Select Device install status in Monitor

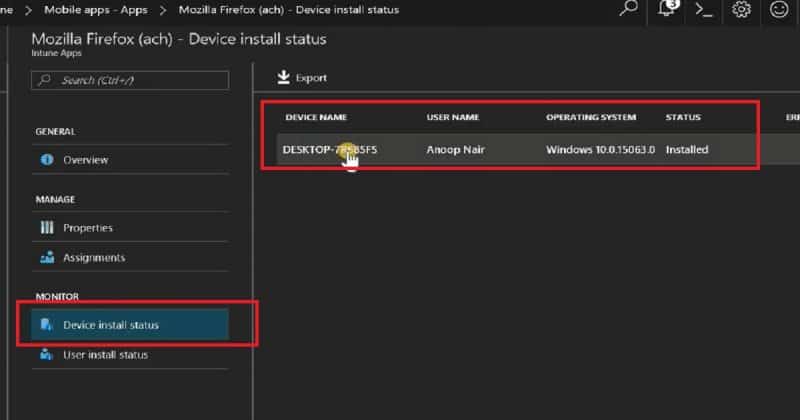coord(130,325)
